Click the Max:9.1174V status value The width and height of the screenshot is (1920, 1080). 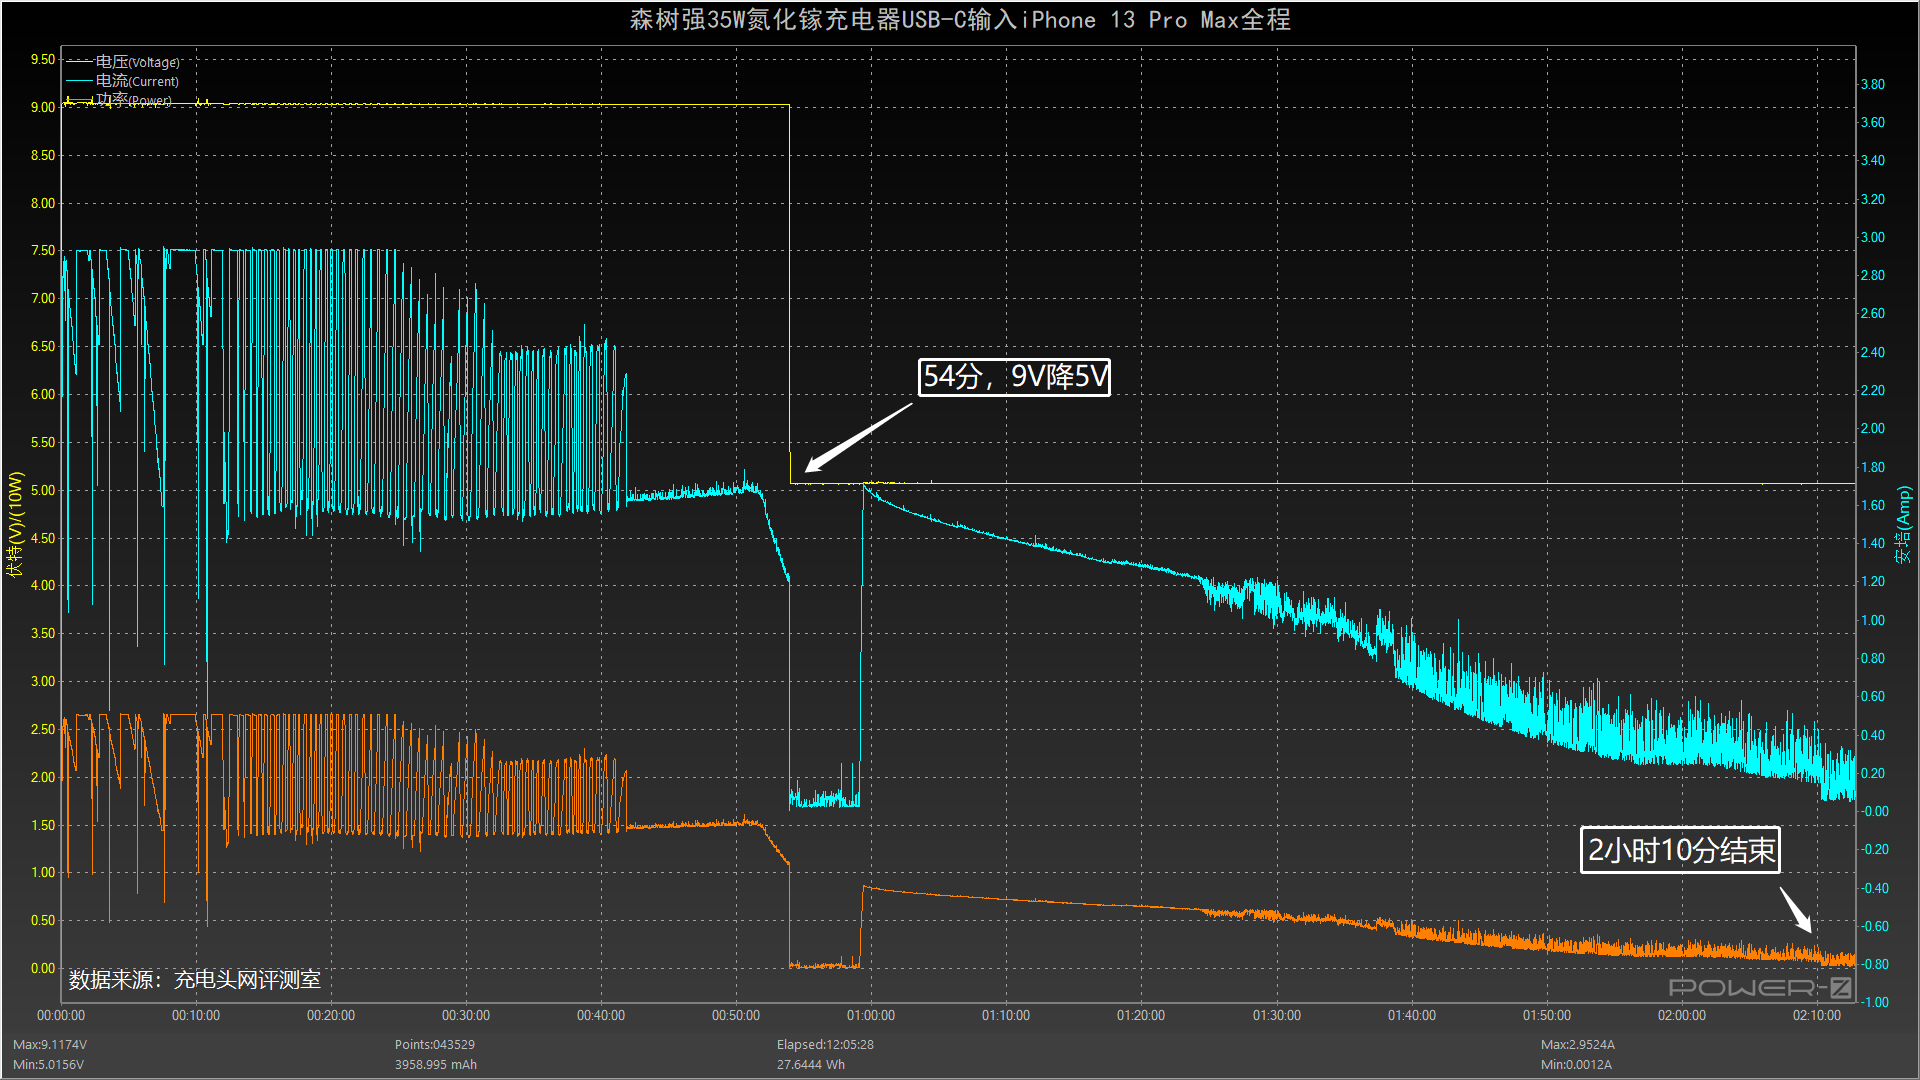point(50,1044)
